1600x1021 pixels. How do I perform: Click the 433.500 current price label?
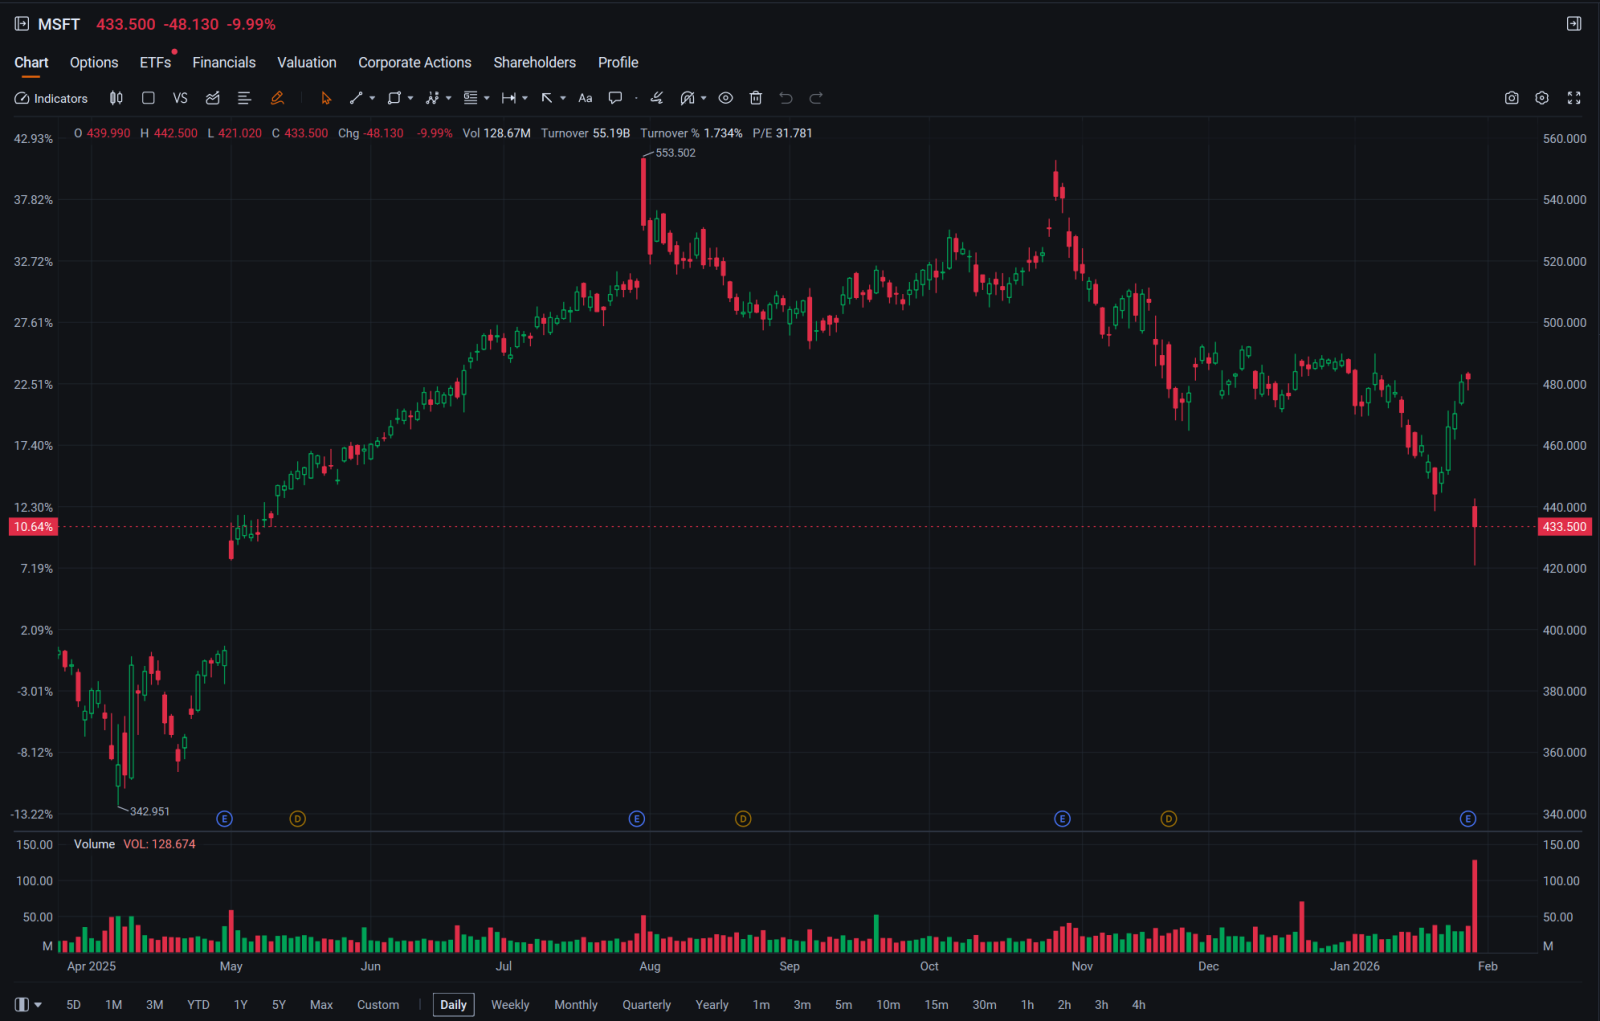coord(1564,527)
